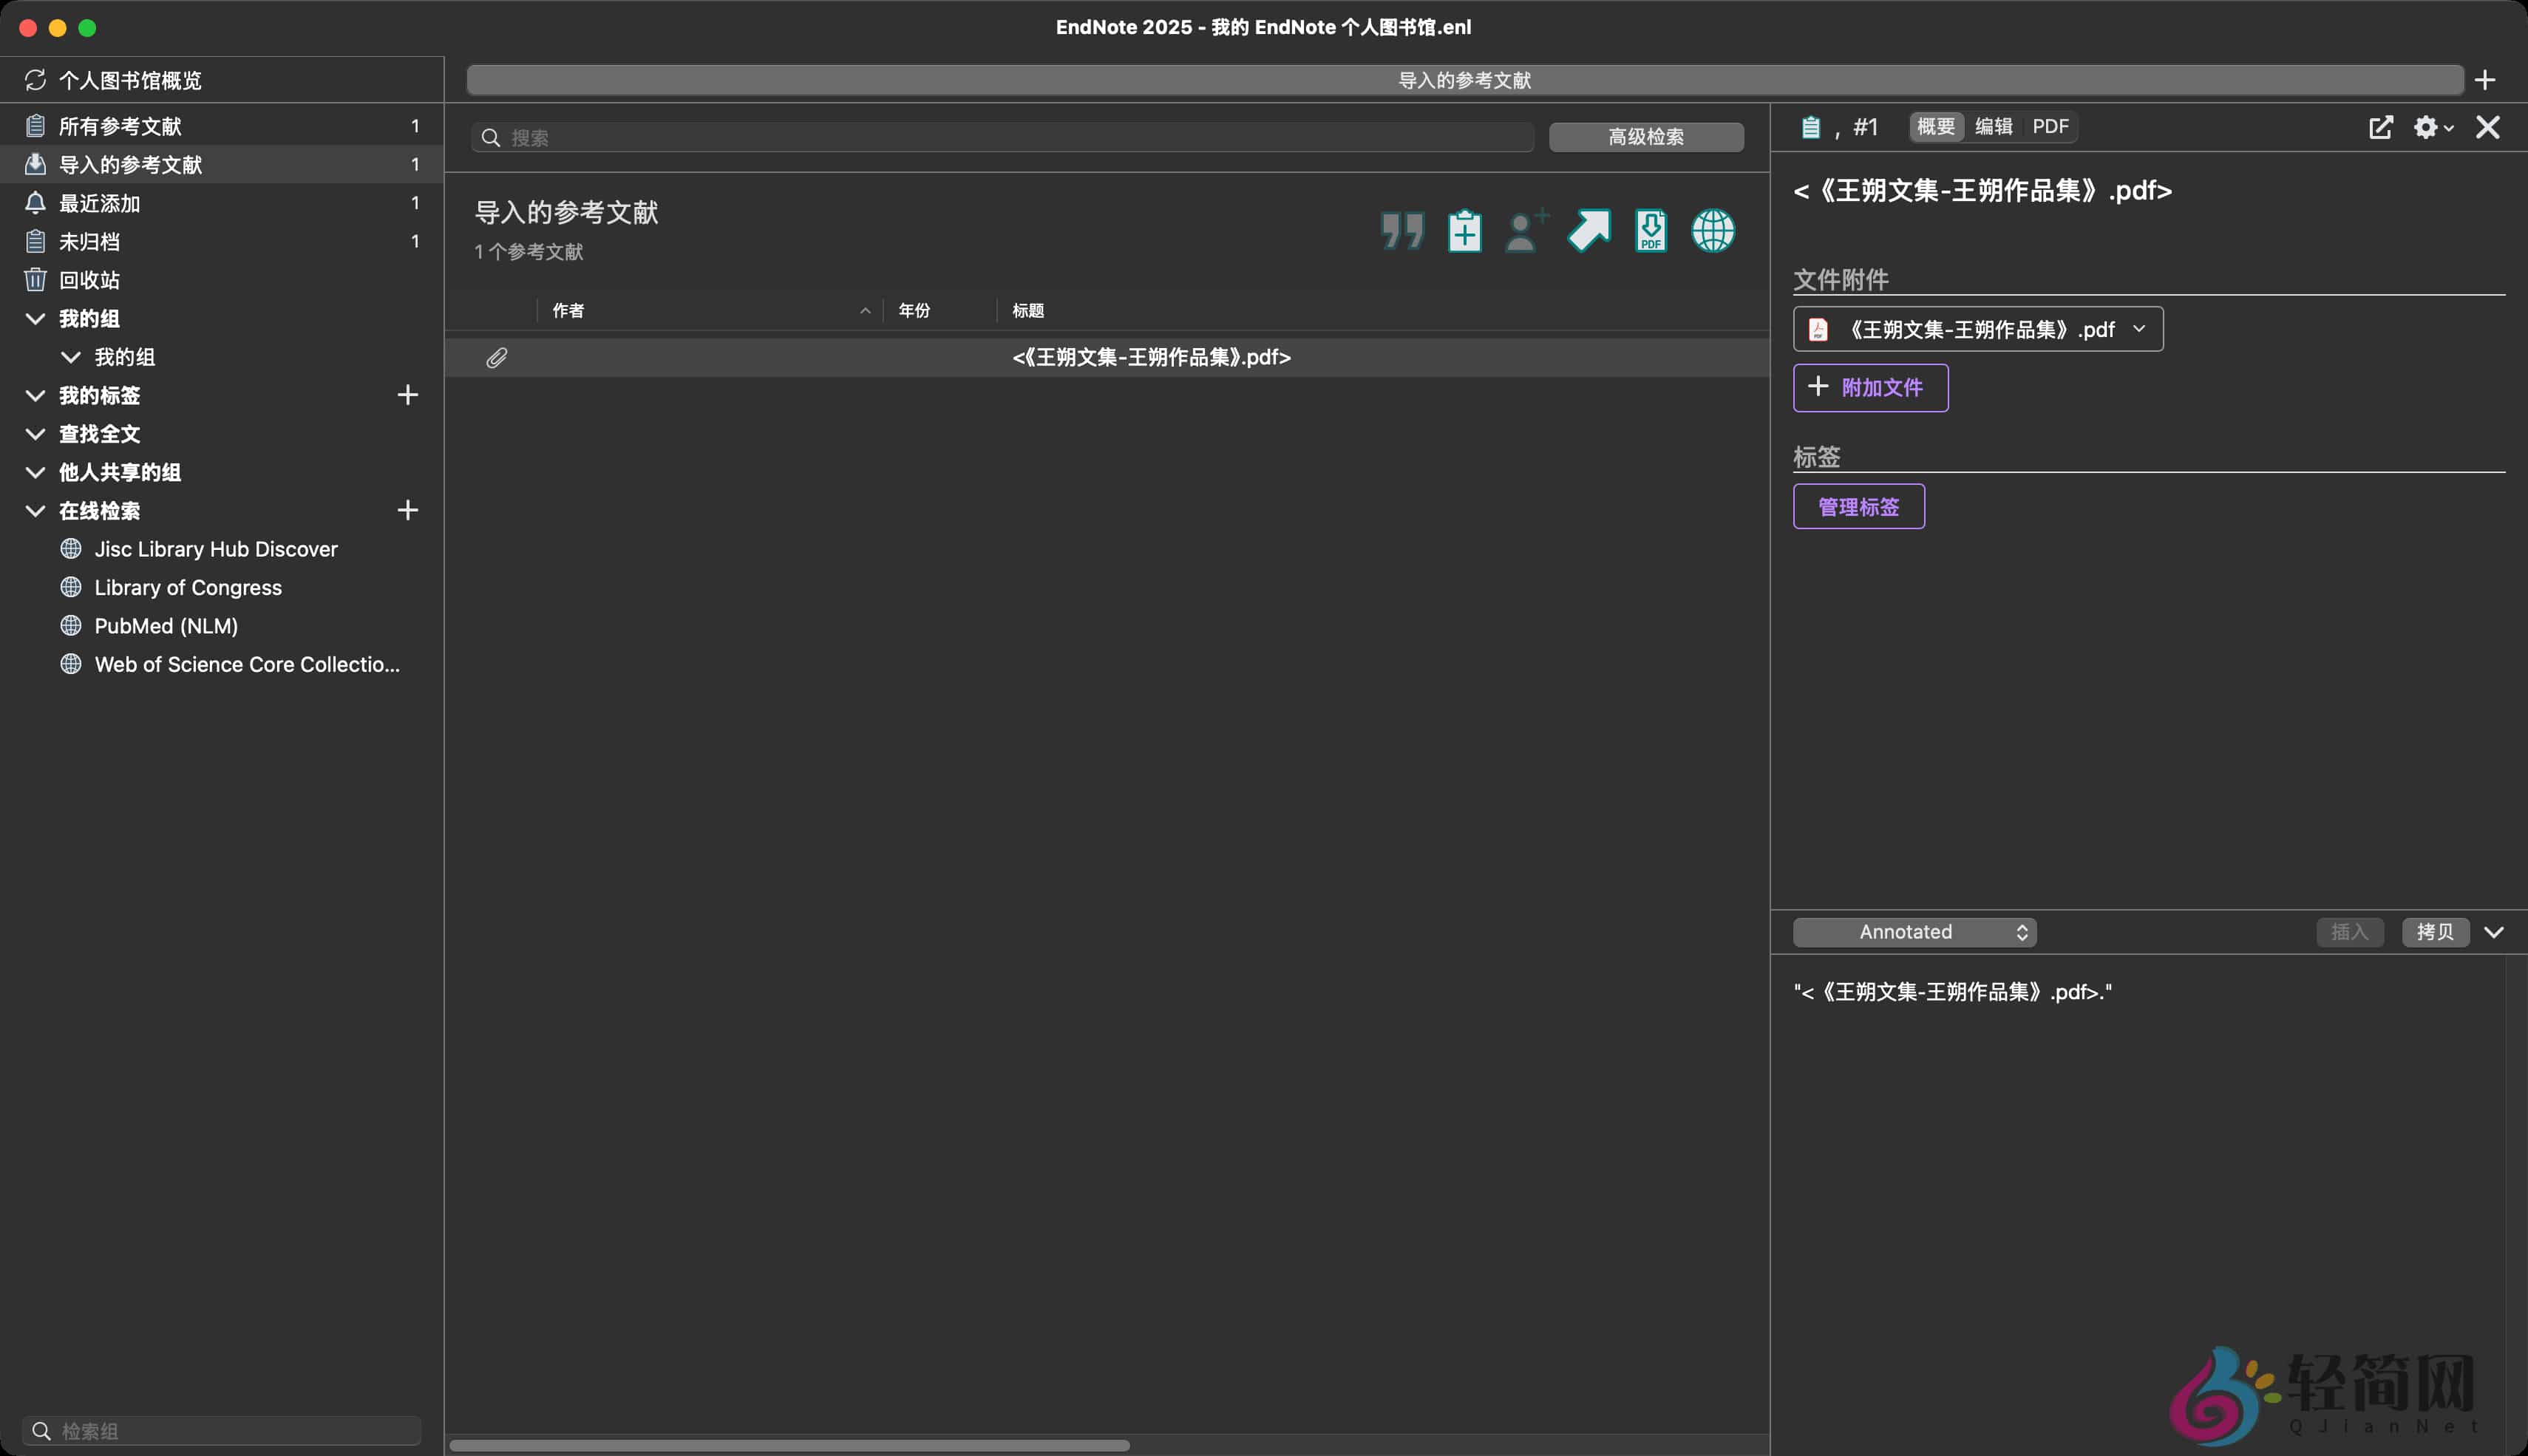Screen dimensions: 2528x1456
Task: Open the 最近添加 group
Action: (221, 203)
